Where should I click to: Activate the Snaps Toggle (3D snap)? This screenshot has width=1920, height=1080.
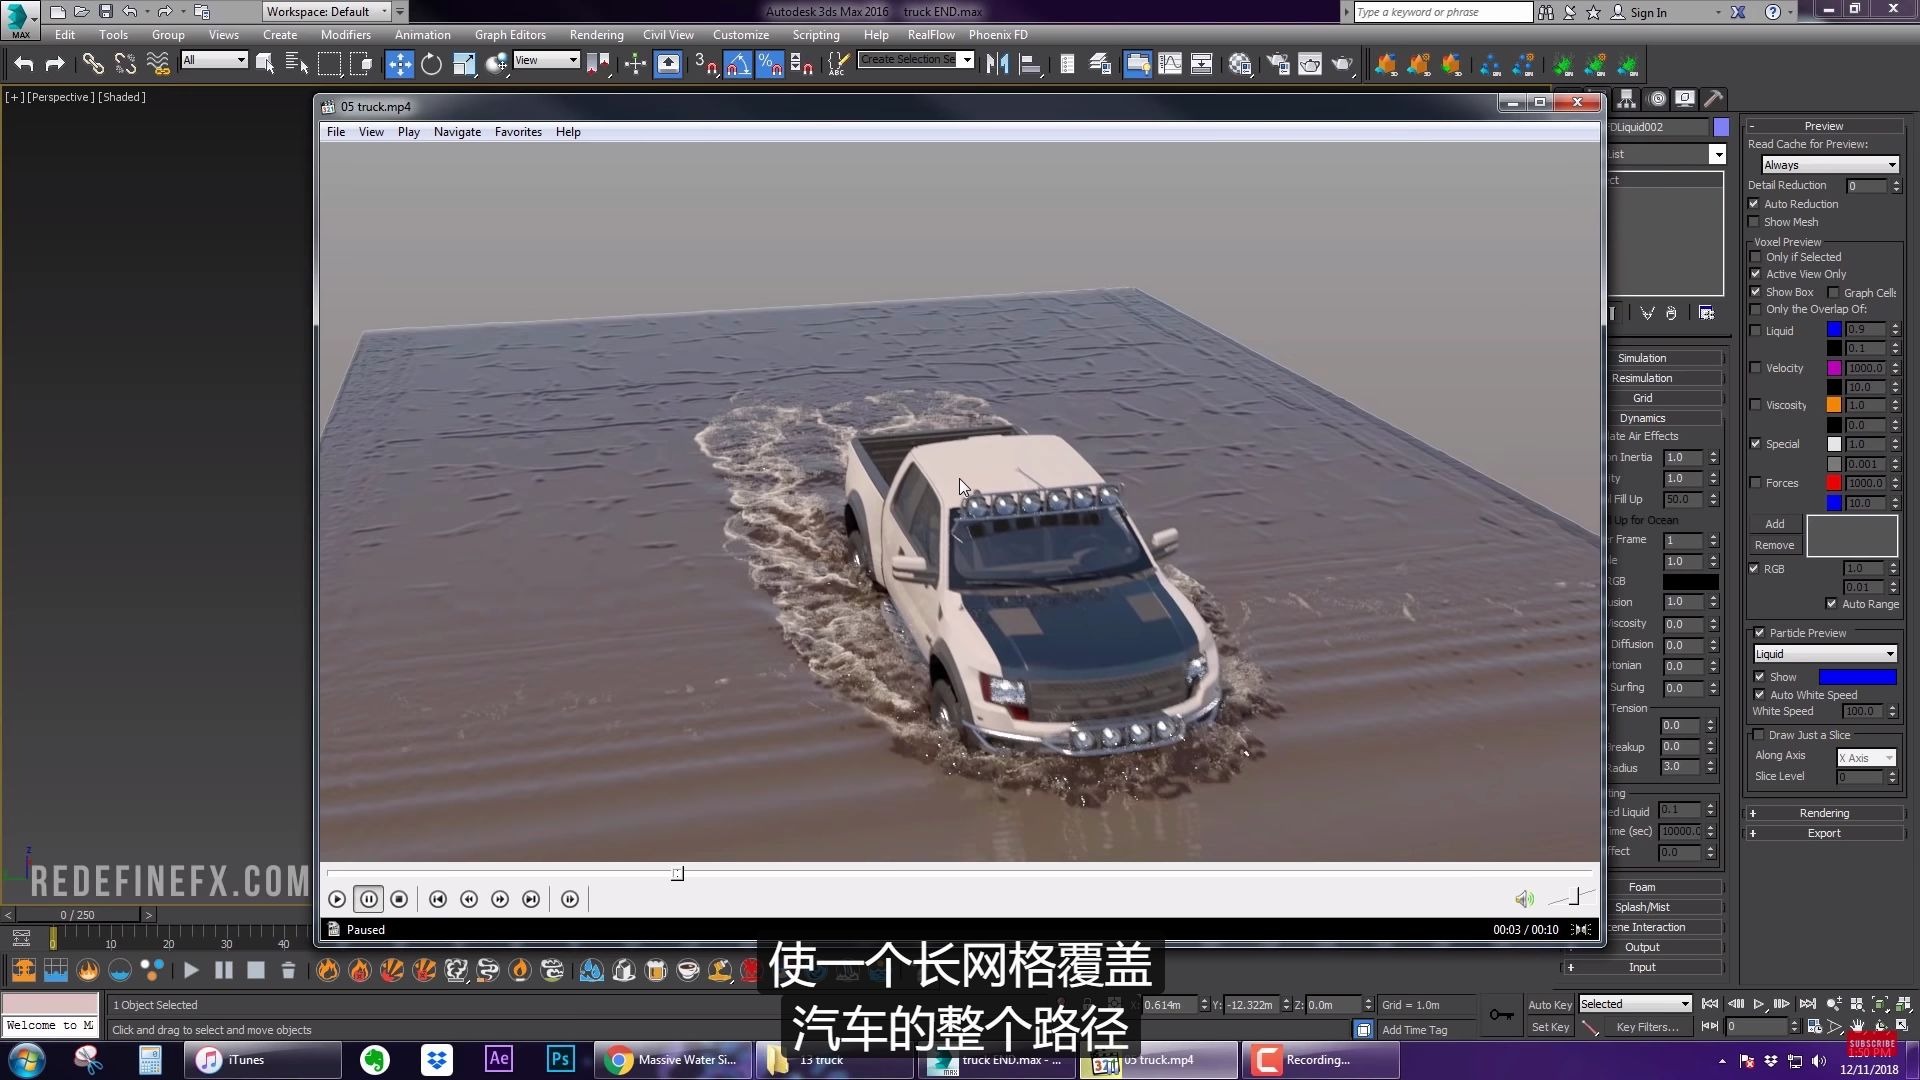(706, 64)
